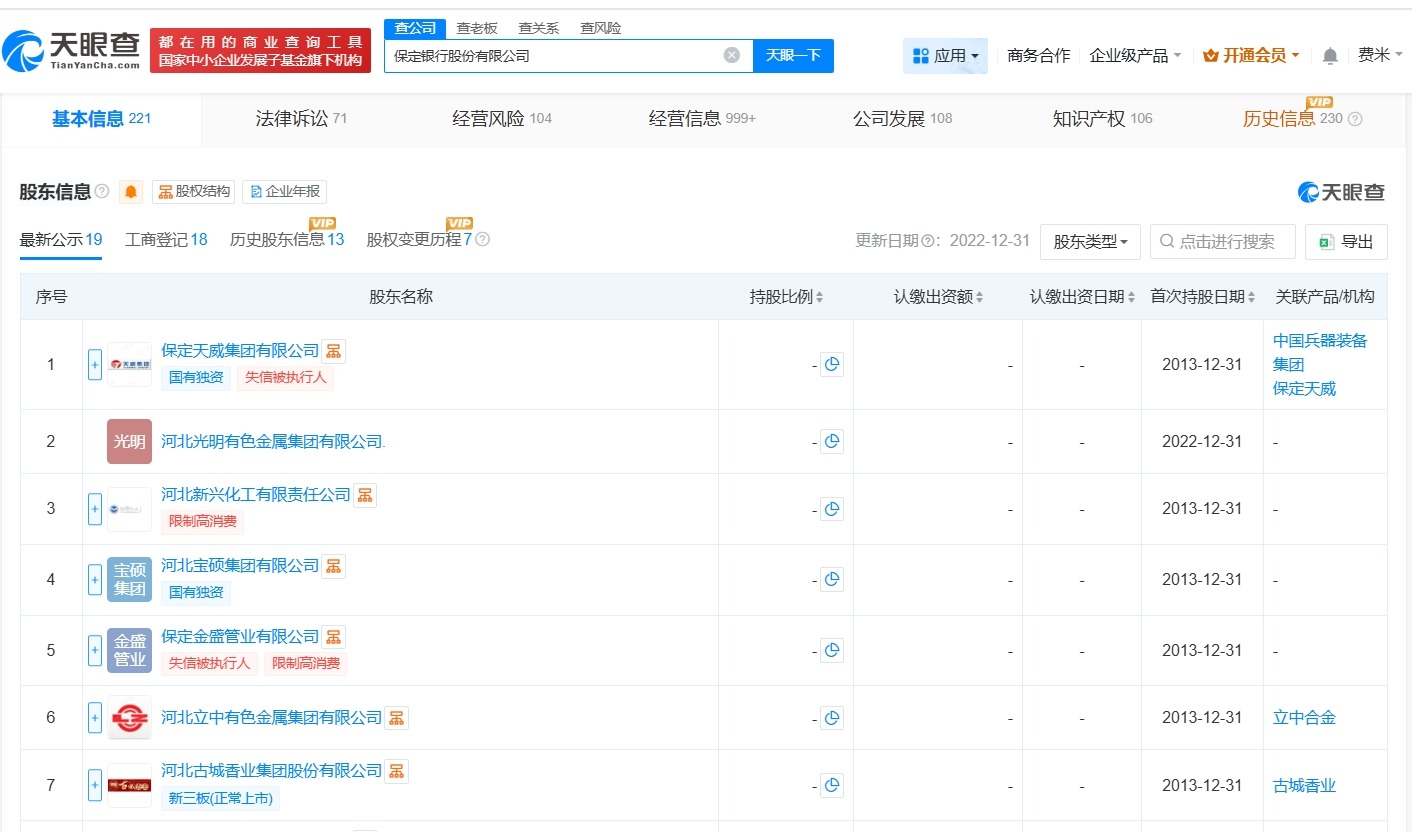
Task: Open the 立中合金 related product link
Action: pos(1304,718)
